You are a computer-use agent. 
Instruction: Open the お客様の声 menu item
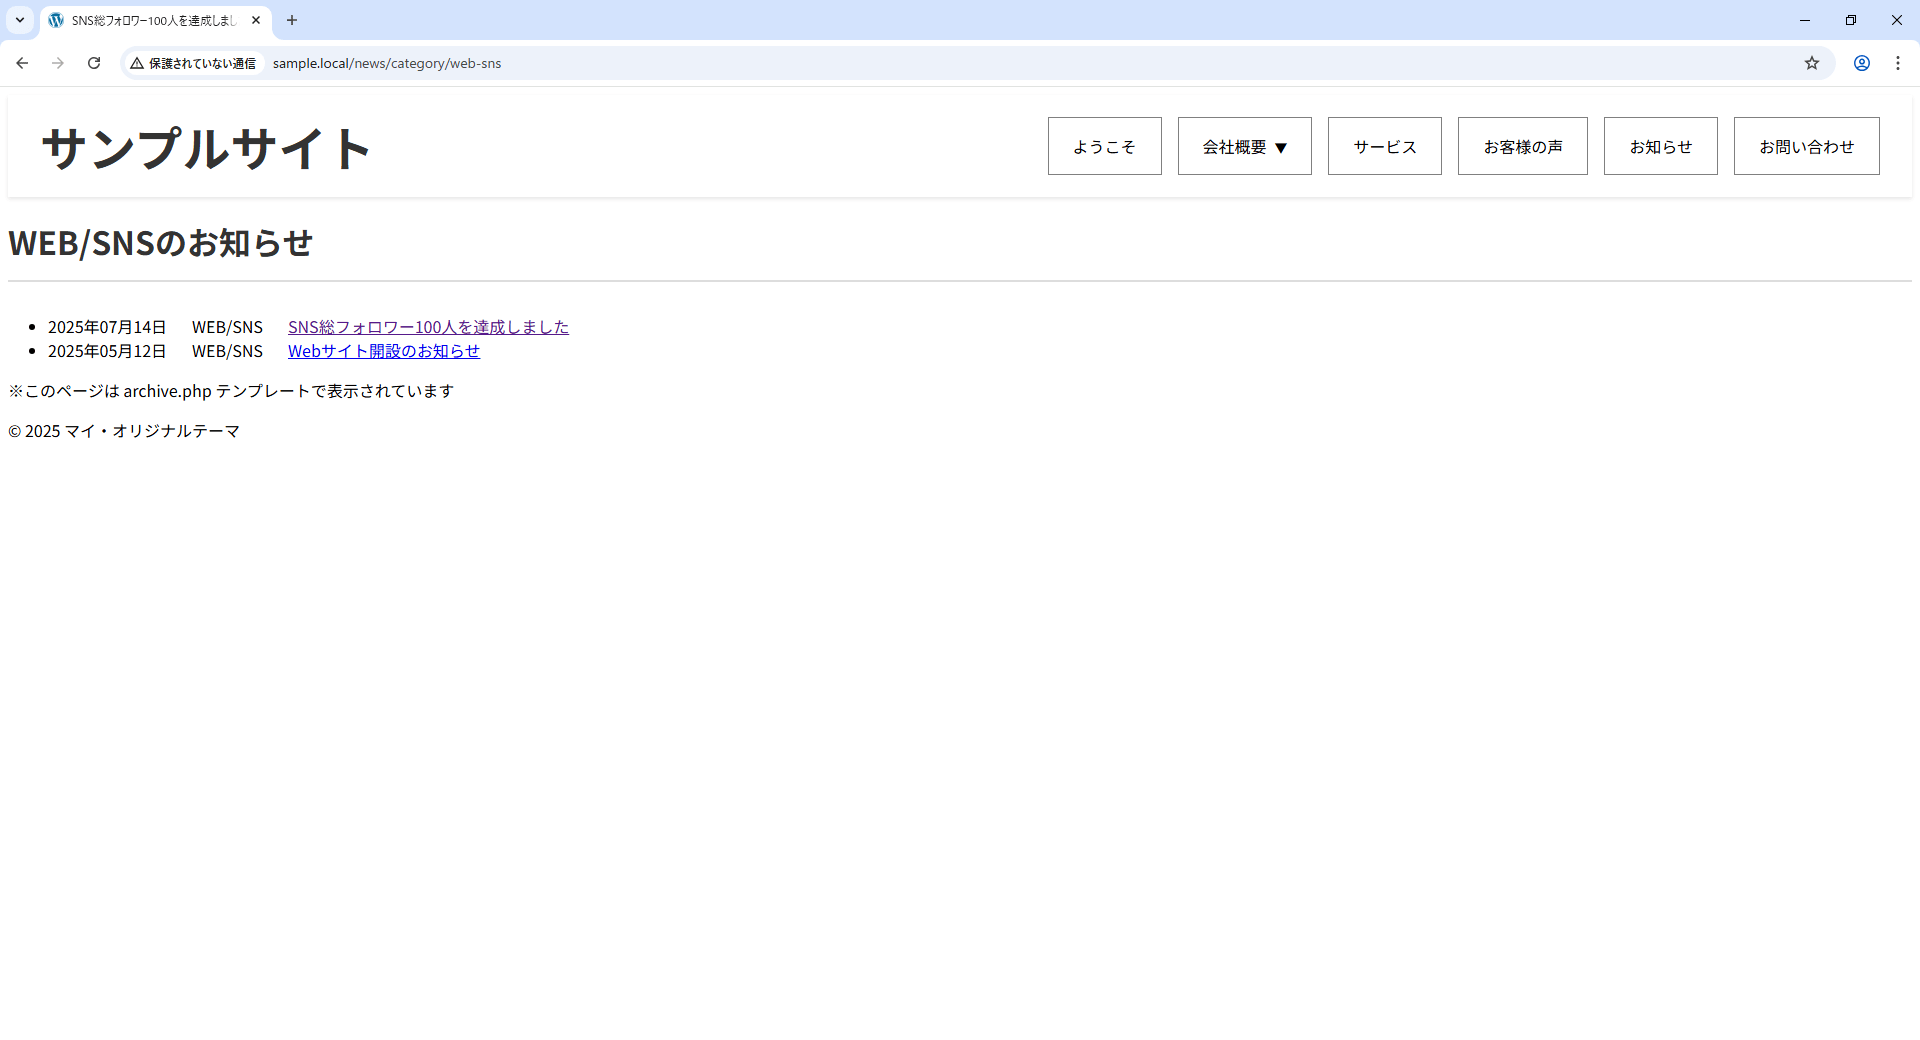[1522, 146]
